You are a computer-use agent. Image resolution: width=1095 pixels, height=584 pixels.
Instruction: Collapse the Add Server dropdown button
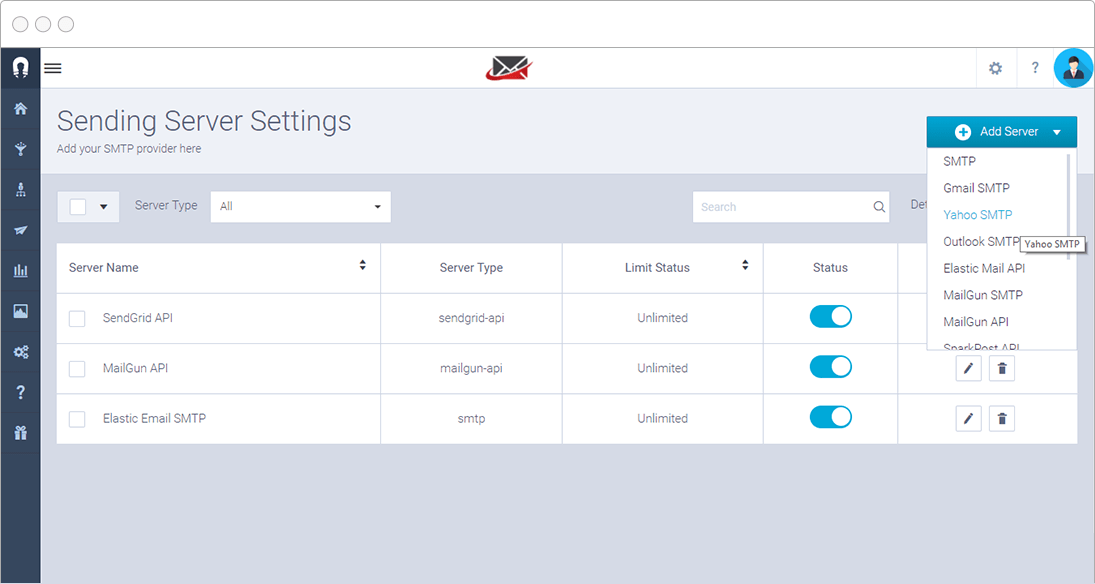(x=1001, y=131)
